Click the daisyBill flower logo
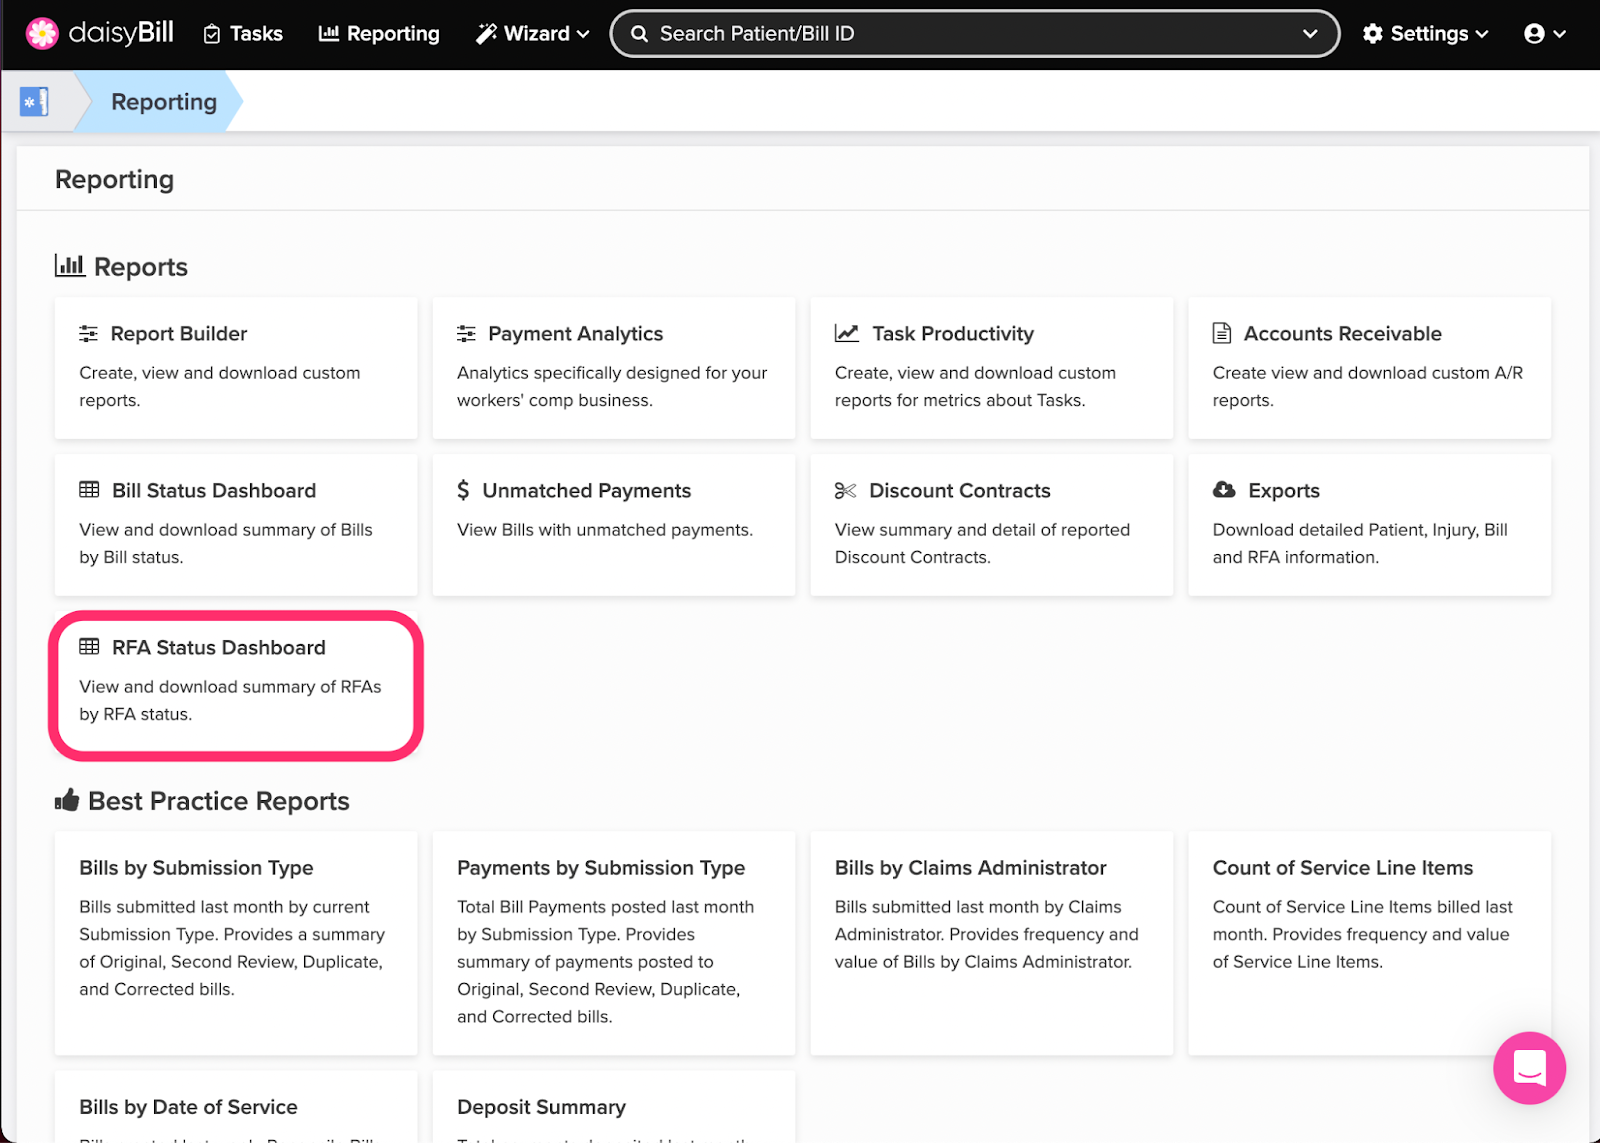The height and width of the screenshot is (1143, 1600). [42, 33]
